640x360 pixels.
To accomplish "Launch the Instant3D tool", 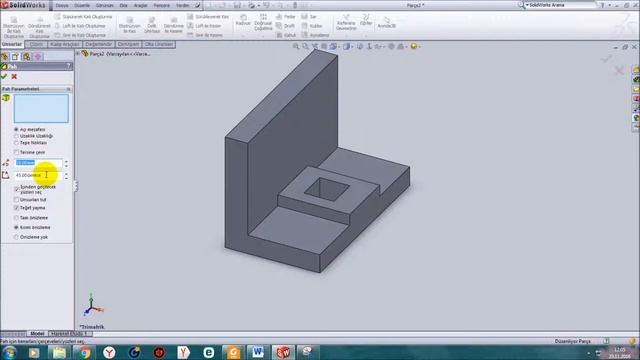I will coord(386,22).
